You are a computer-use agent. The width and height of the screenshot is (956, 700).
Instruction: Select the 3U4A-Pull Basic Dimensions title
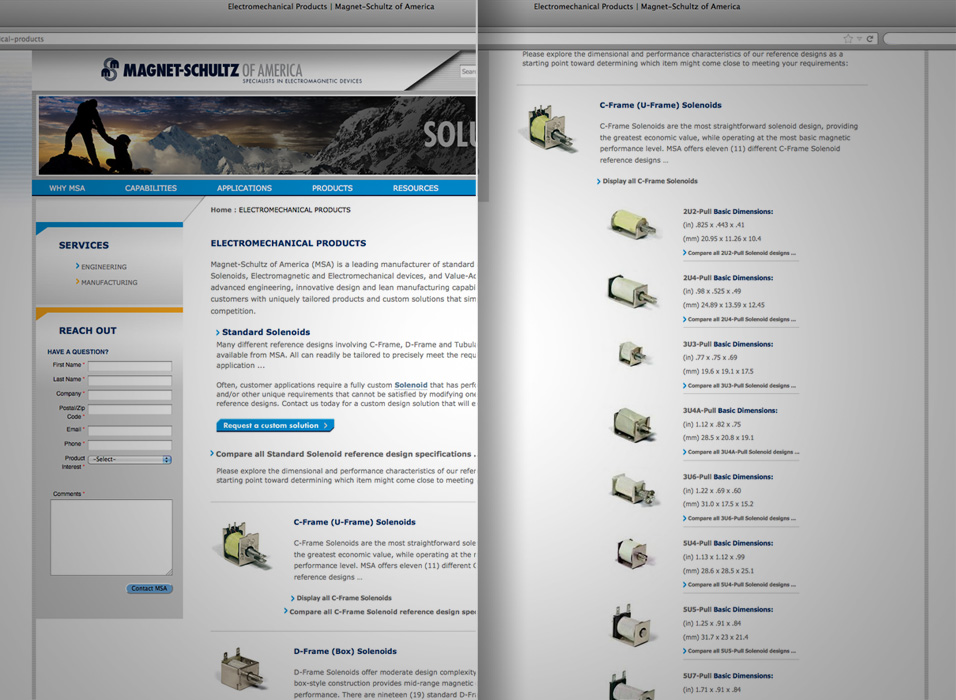(x=730, y=410)
